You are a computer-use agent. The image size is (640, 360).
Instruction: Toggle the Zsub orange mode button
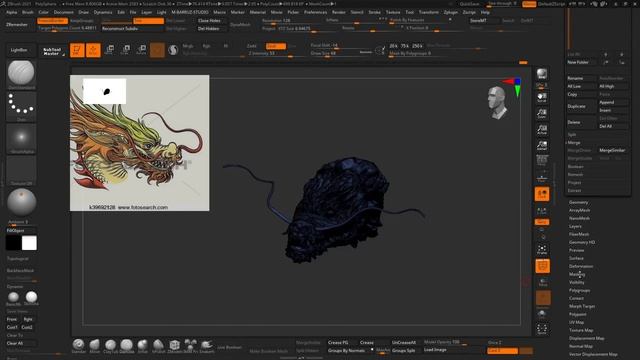click(276, 46)
